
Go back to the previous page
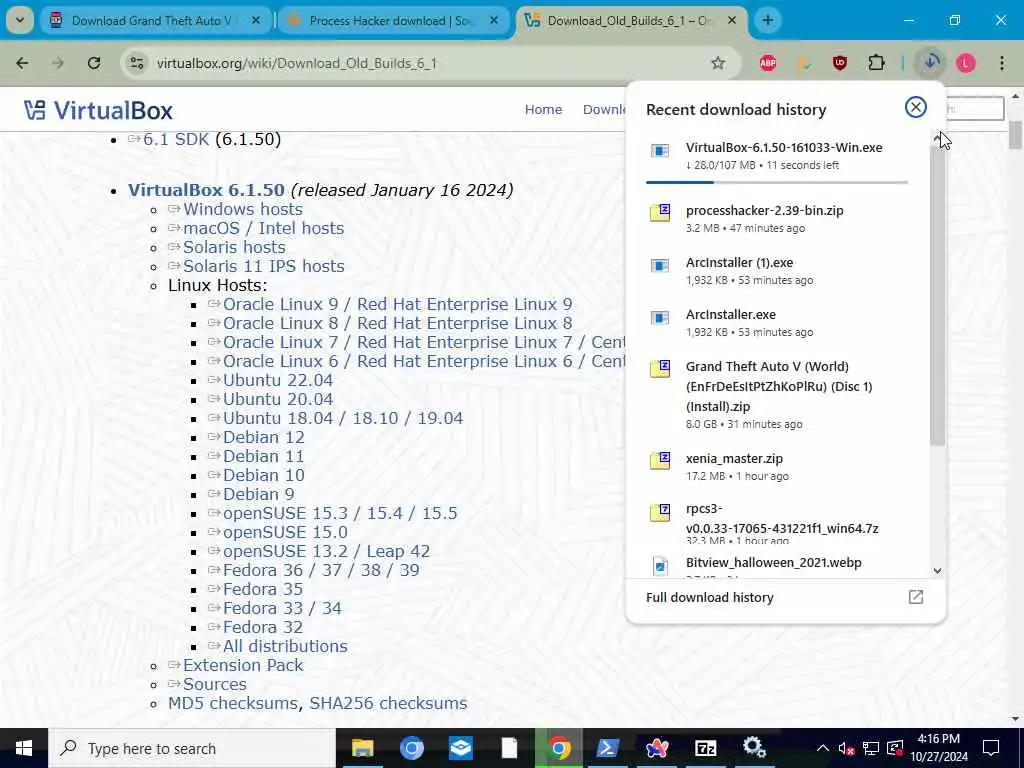point(22,63)
